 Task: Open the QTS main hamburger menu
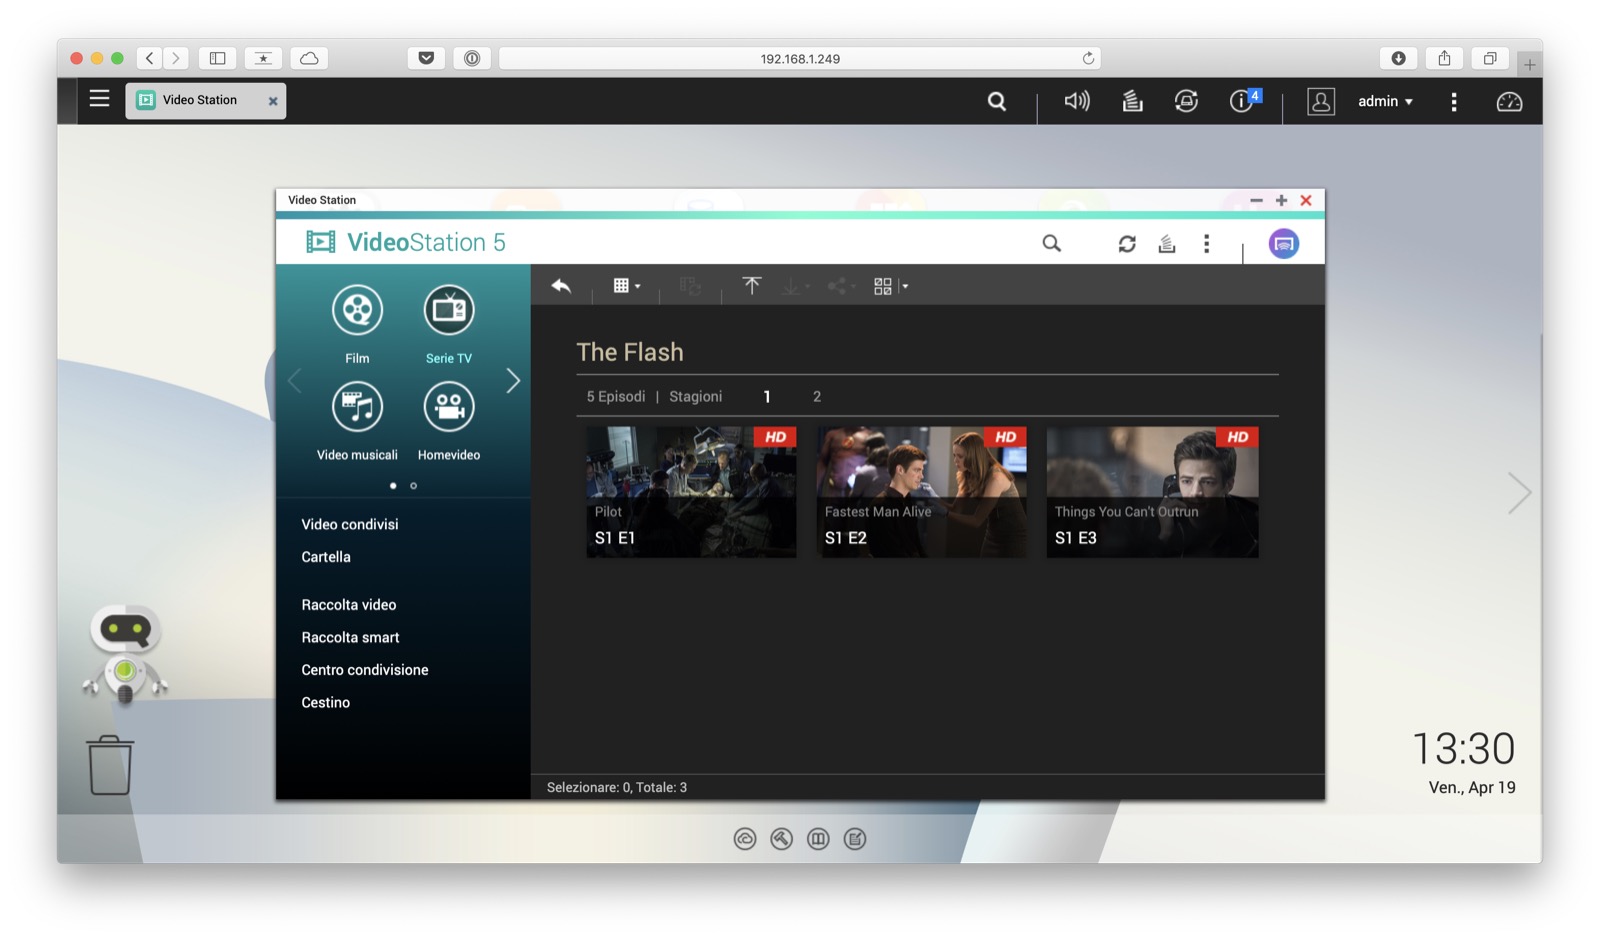coord(99,99)
